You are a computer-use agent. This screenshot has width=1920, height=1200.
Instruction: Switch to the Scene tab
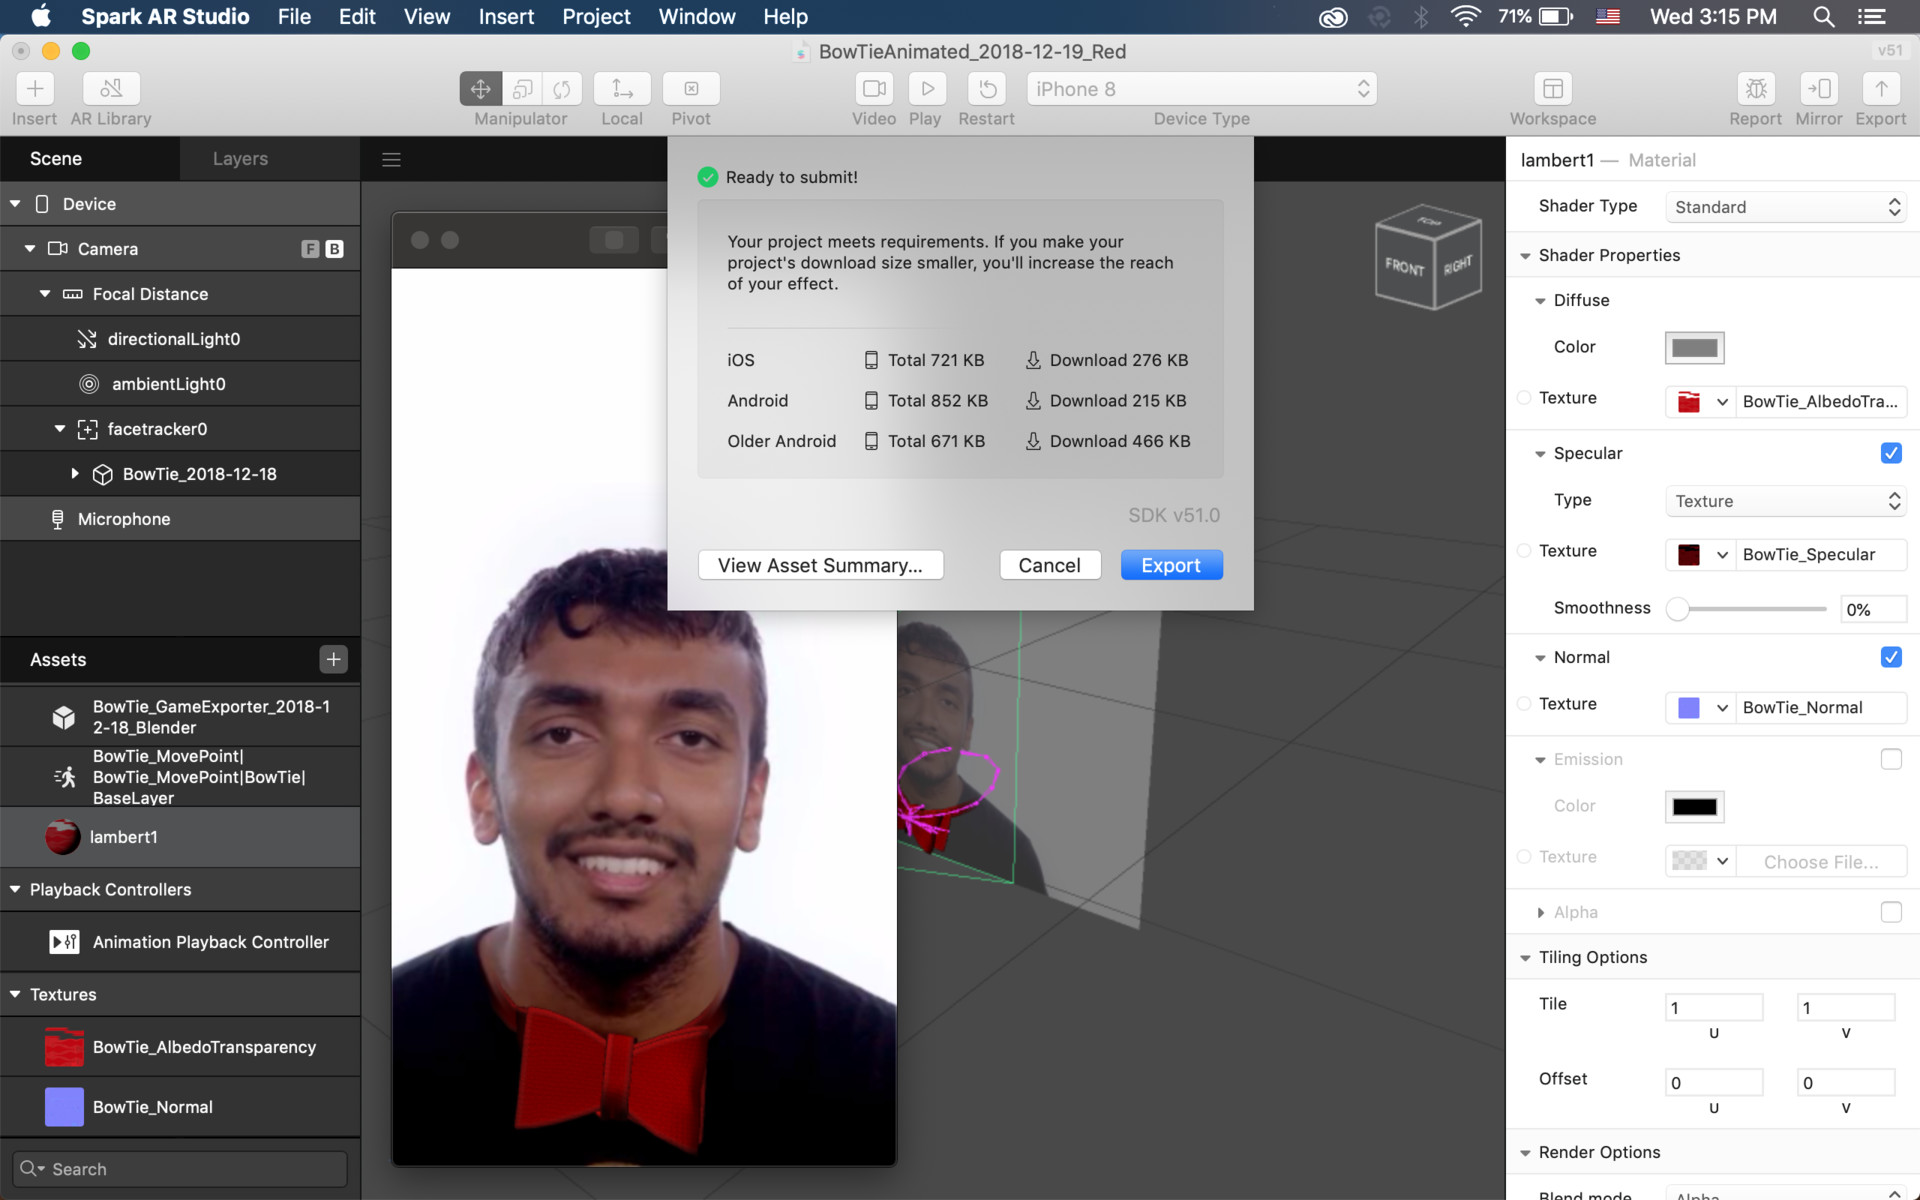point(56,159)
